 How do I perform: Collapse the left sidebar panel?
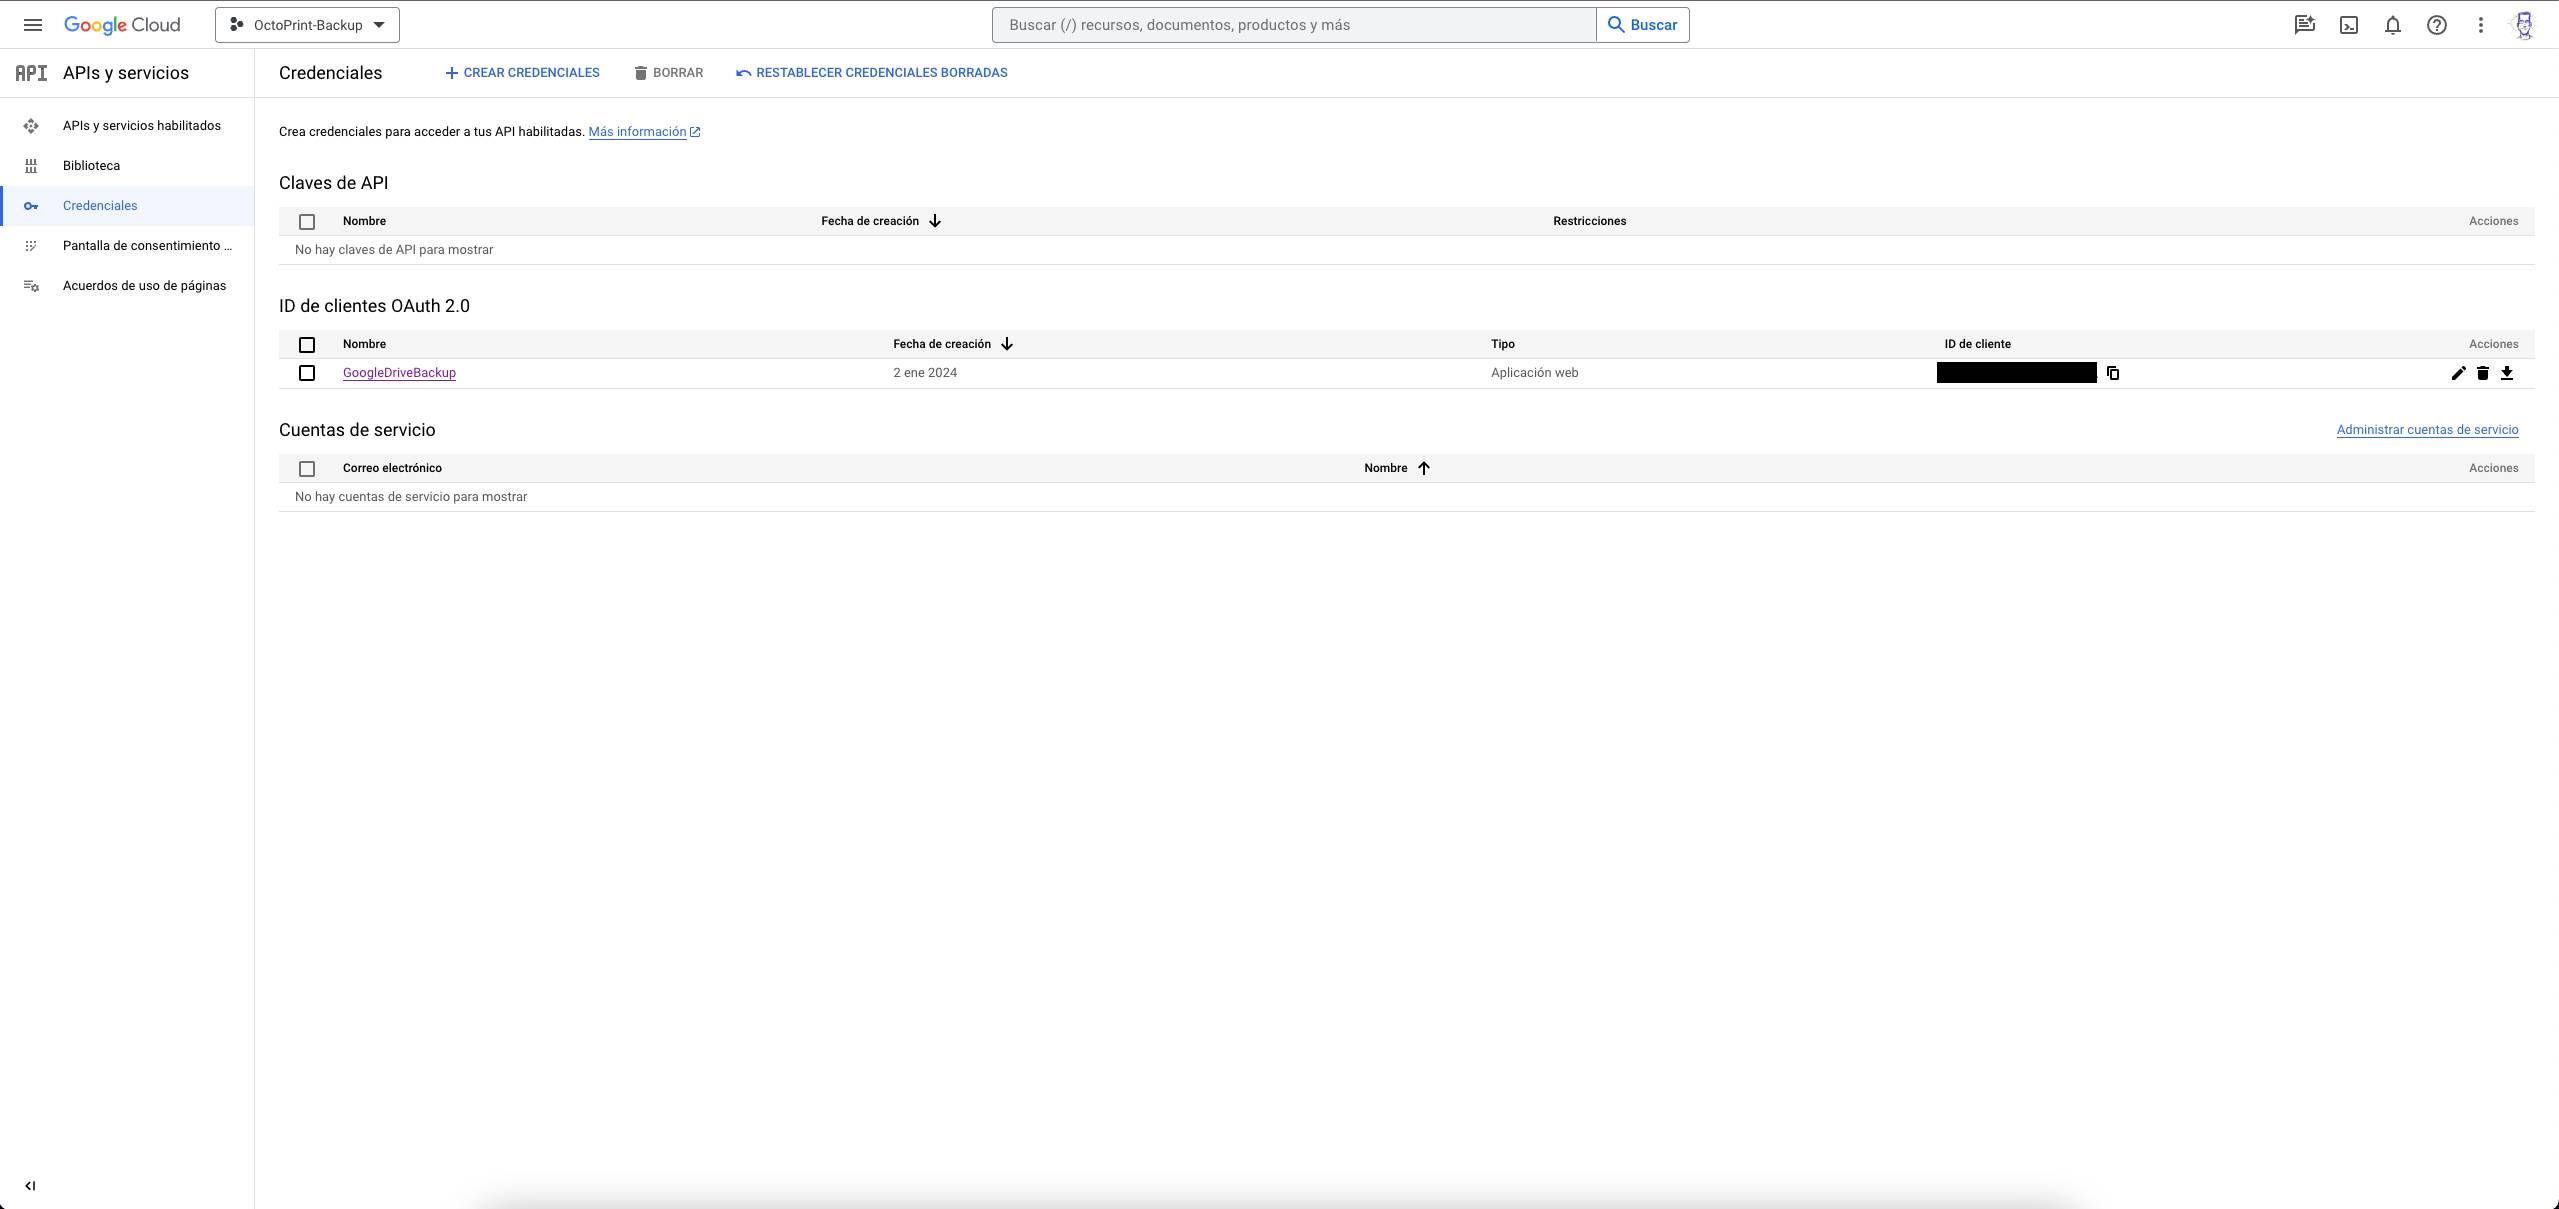pos(30,1186)
